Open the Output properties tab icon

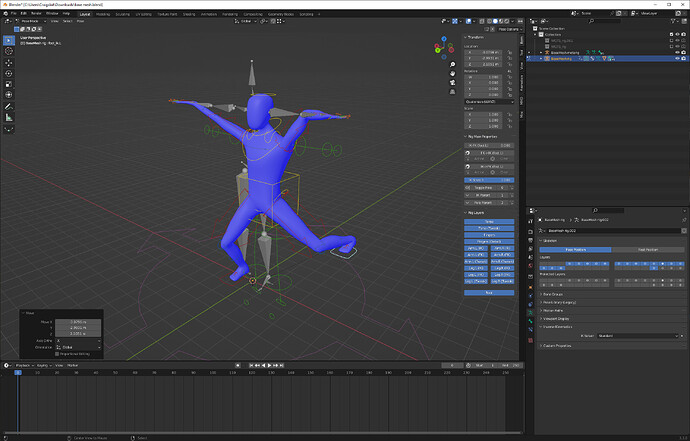[530, 240]
